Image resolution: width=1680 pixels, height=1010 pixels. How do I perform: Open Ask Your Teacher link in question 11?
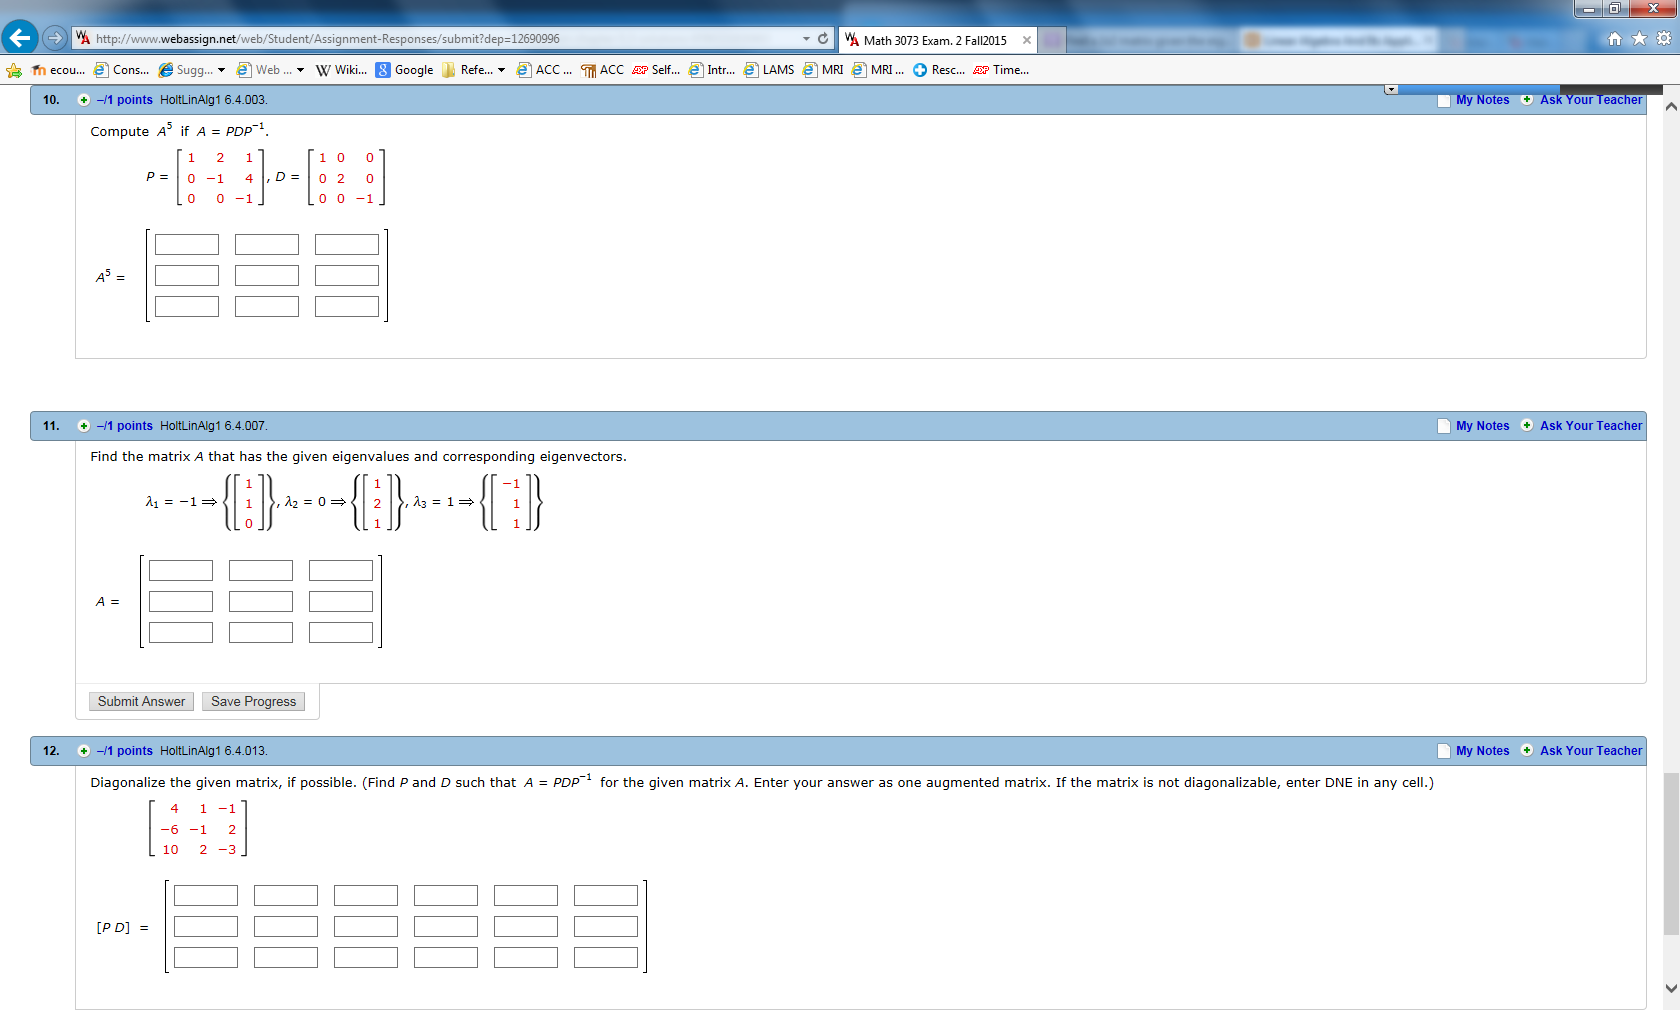coord(1591,426)
